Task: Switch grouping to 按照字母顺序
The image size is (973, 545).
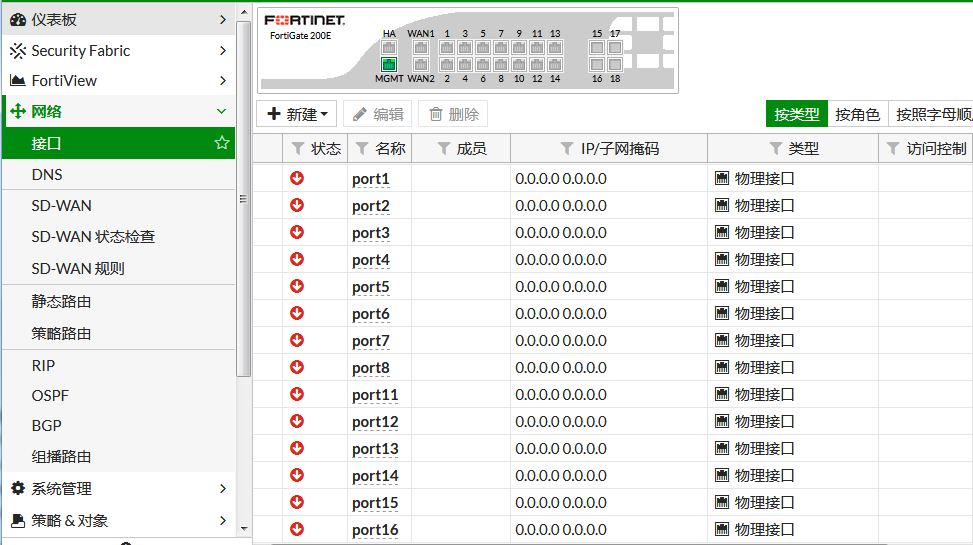Action: coord(931,114)
